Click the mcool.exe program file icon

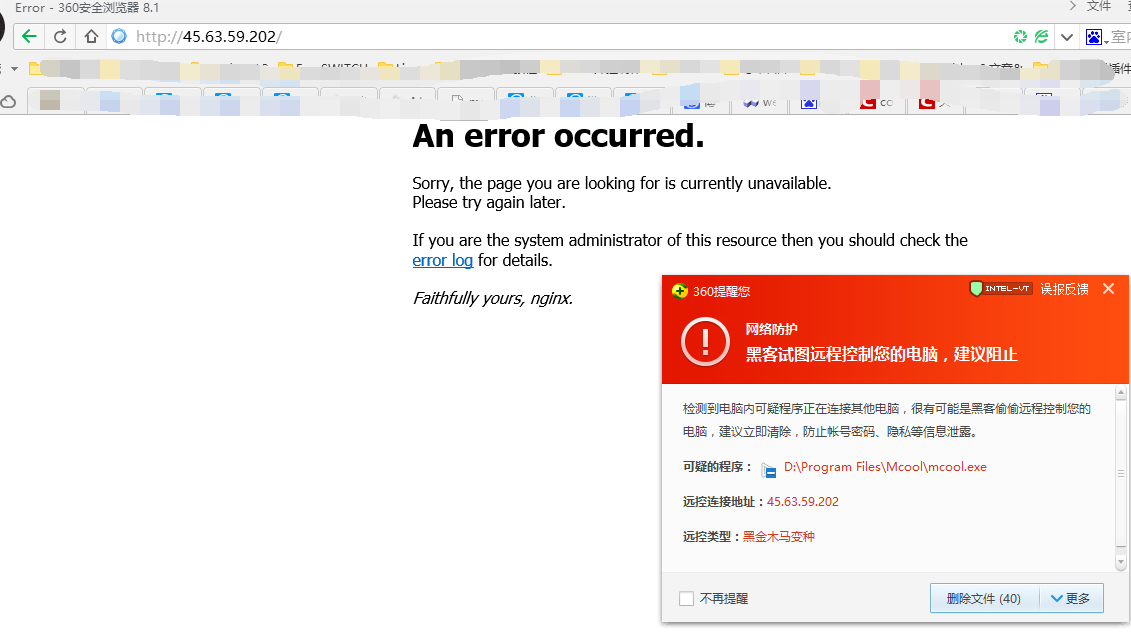(768, 469)
